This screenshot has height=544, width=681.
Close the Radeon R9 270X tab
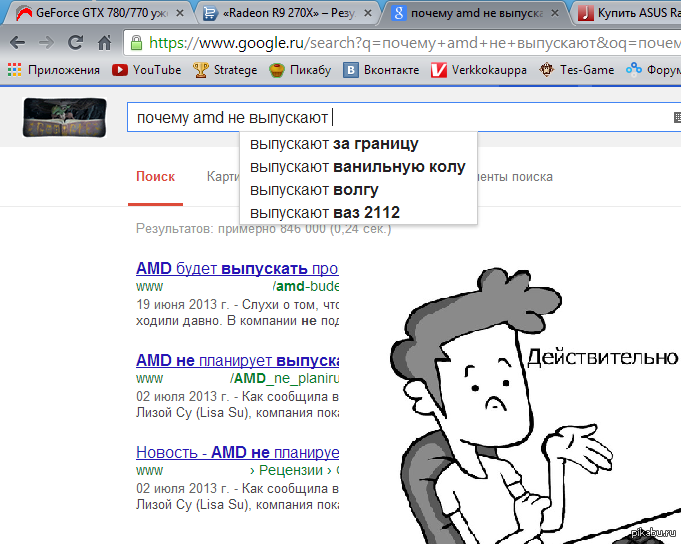[368, 13]
